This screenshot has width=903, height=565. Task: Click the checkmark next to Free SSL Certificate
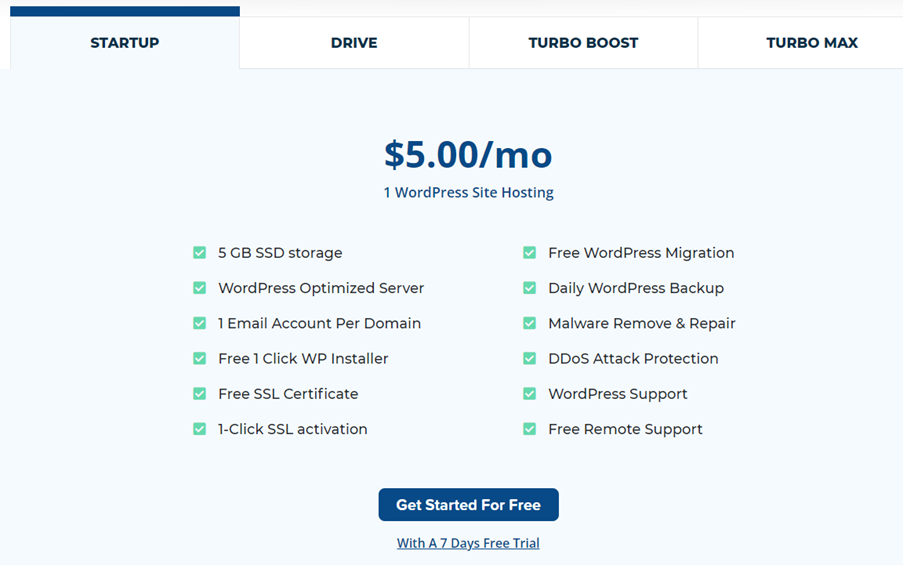(x=199, y=394)
